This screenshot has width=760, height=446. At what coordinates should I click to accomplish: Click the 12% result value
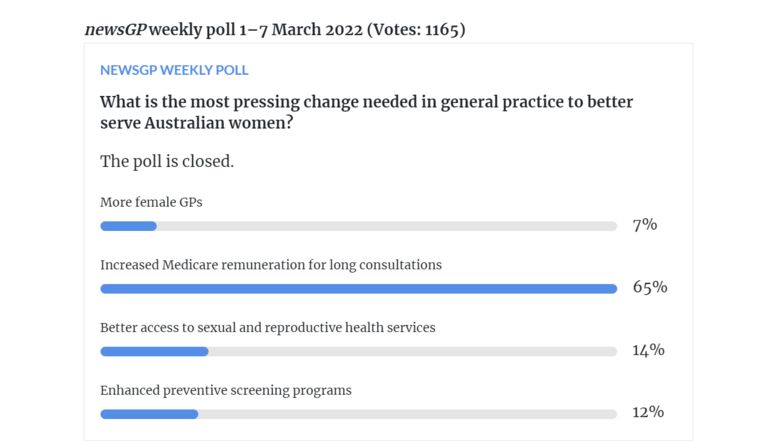click(x=649, y=412)
